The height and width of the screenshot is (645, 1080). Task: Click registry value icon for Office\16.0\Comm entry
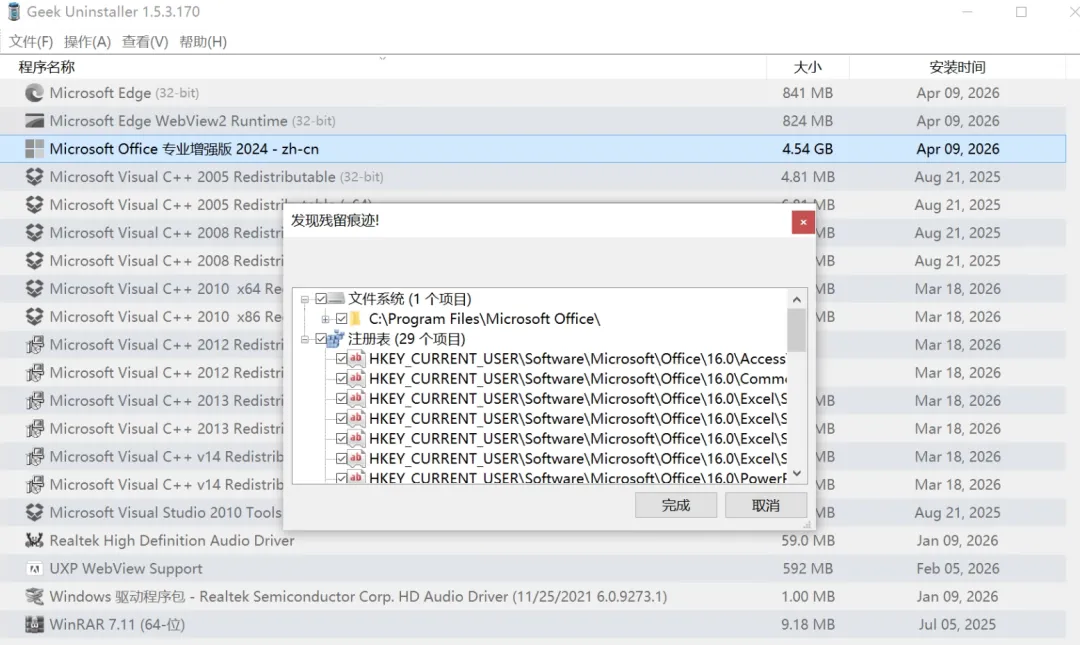point(356,379)
